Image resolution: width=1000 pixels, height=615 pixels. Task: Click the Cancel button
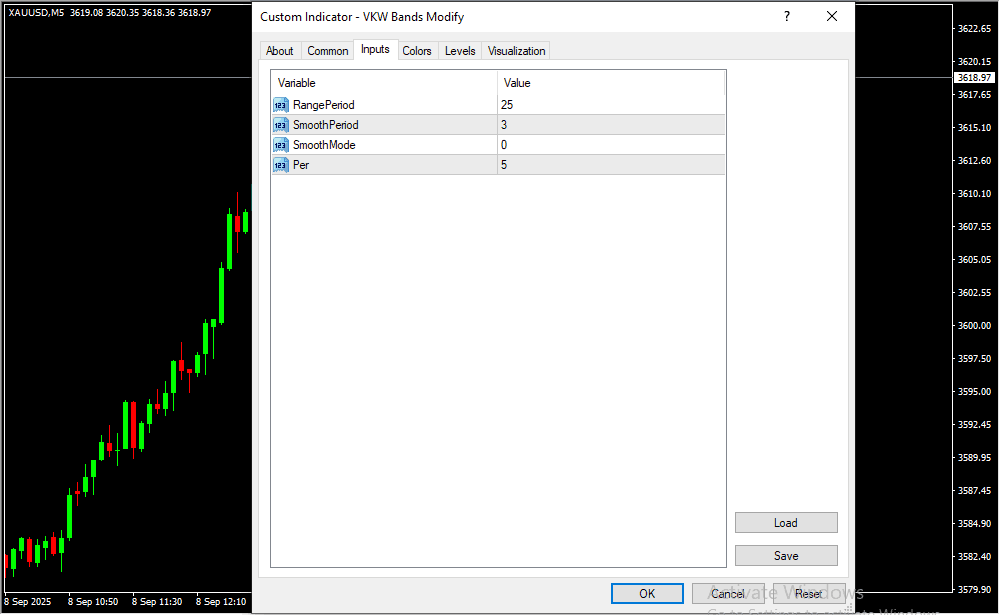(x=728, y=594)
